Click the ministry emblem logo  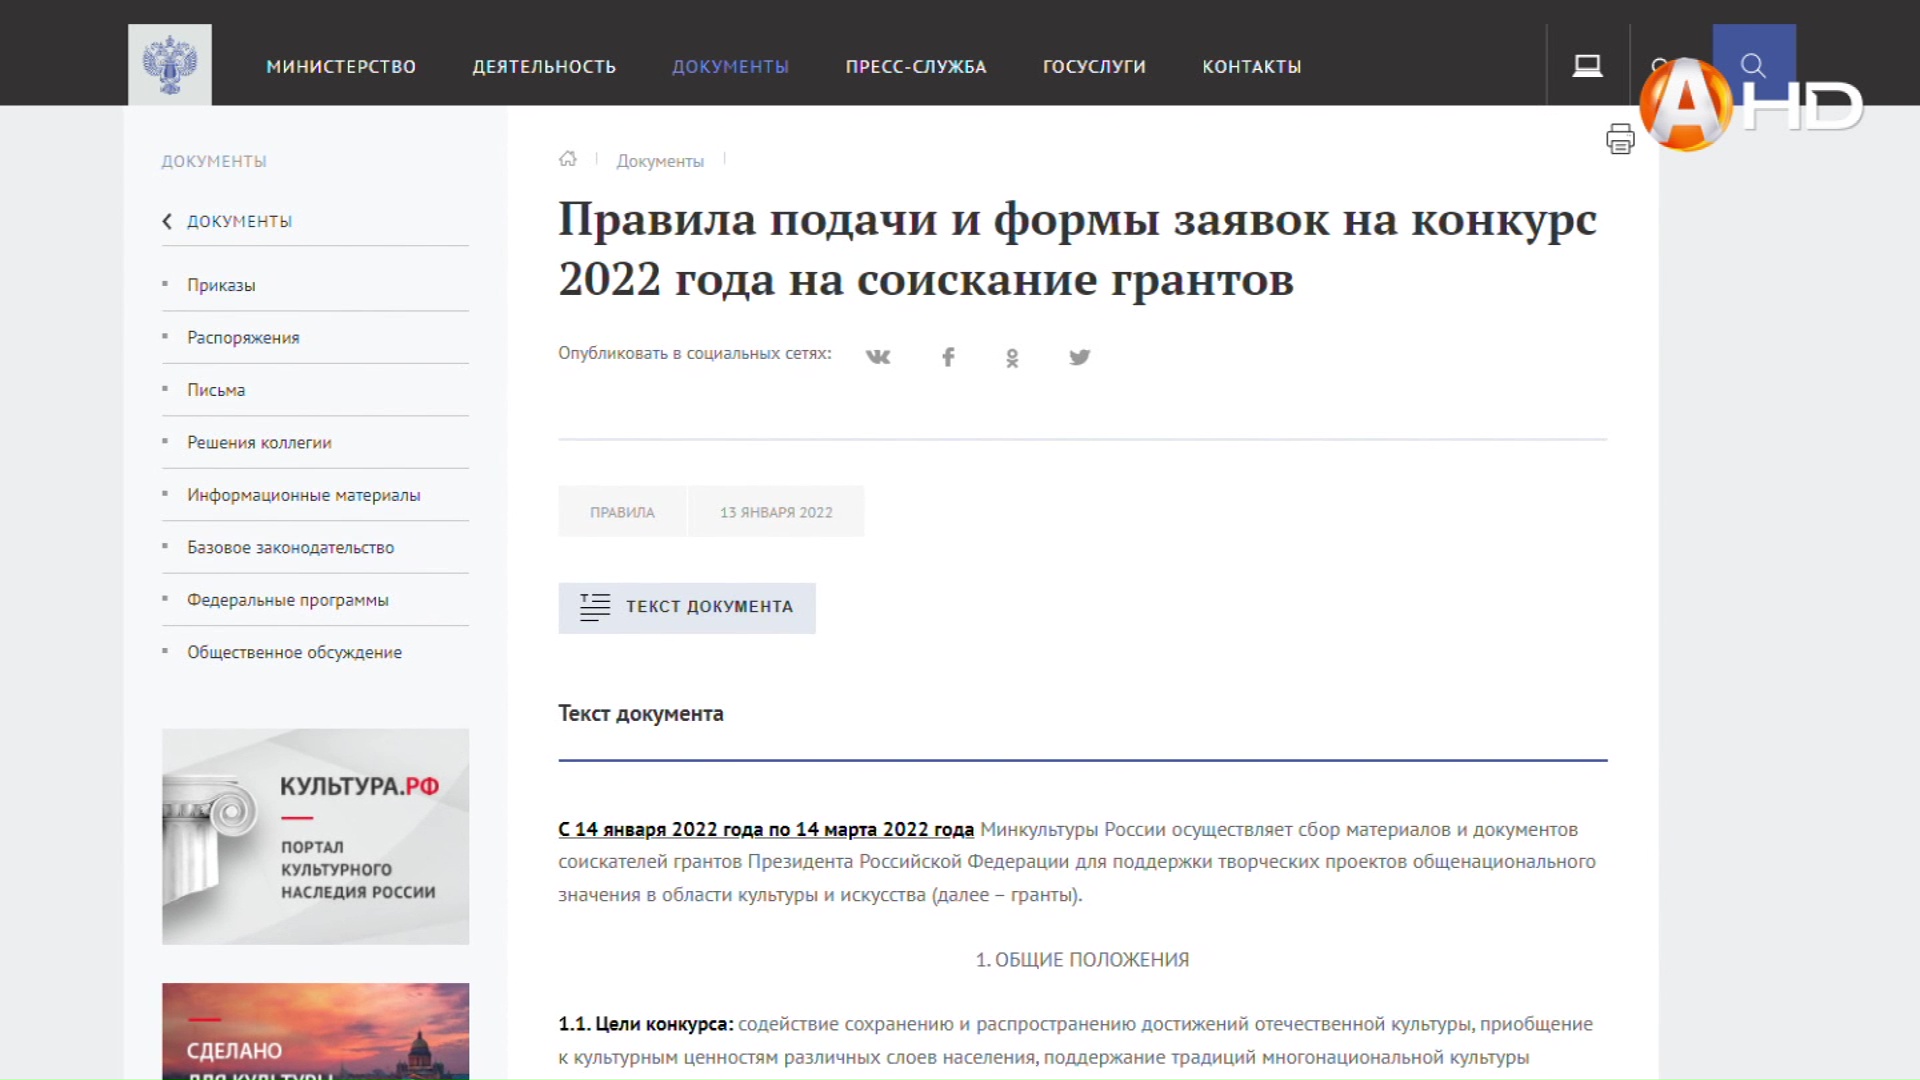(x=170, y=65)
